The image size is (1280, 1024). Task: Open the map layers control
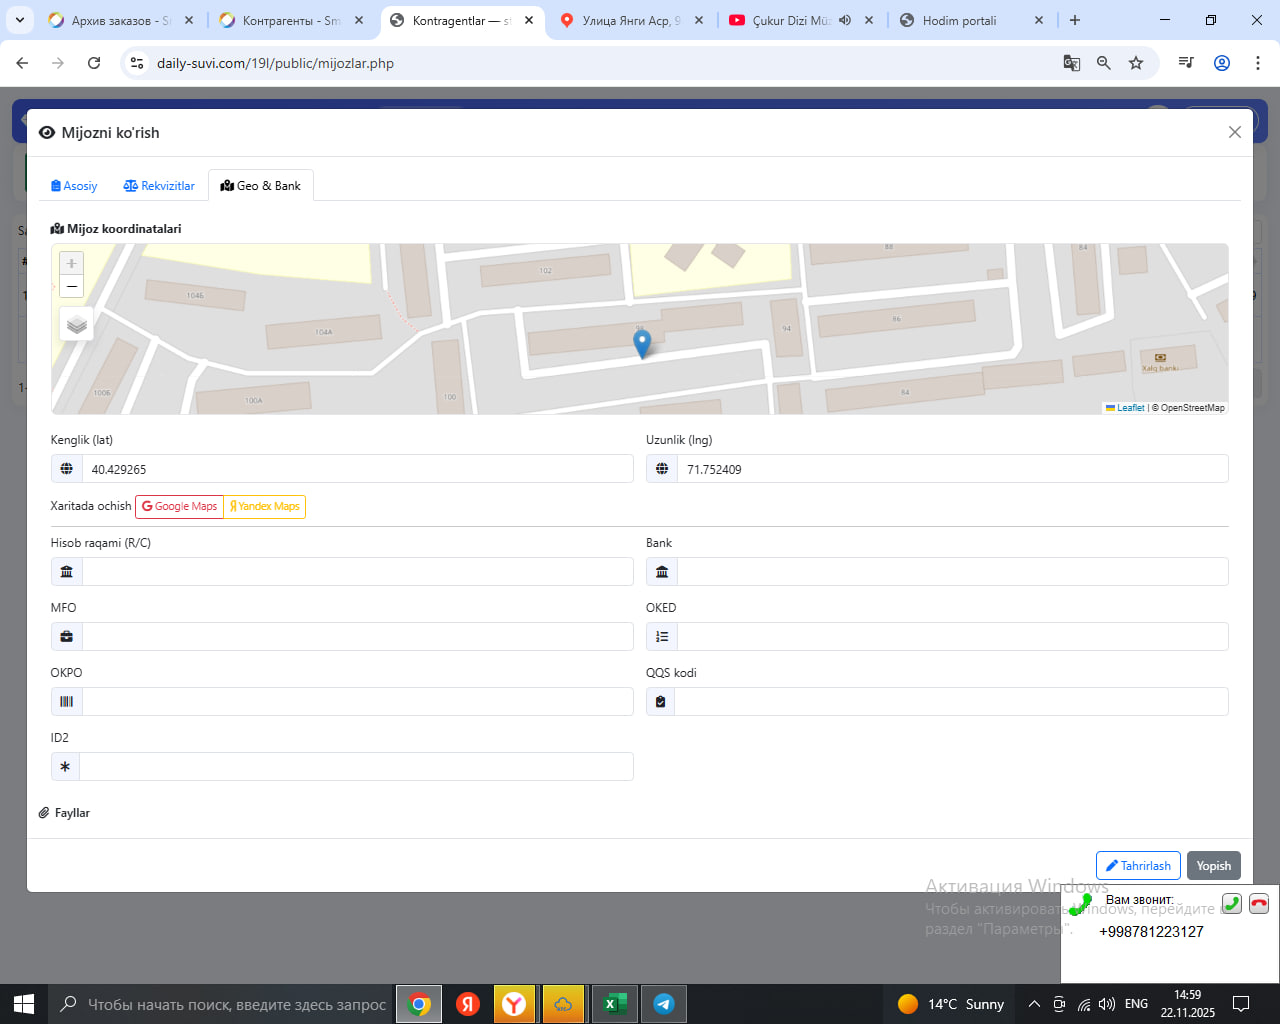[77, 325]
